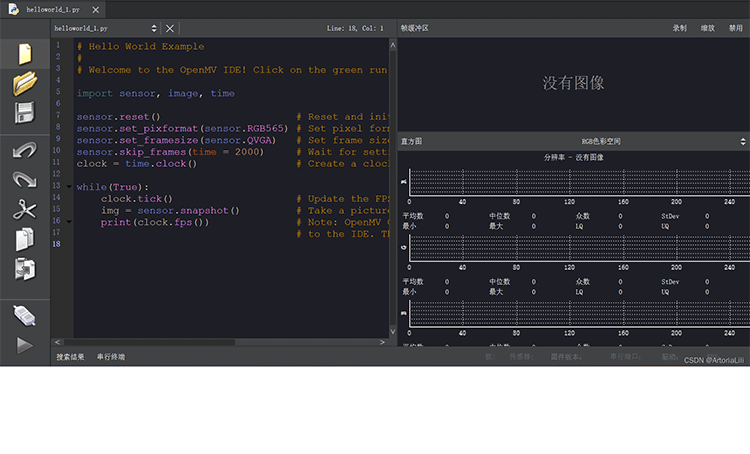Open the 搜索结果 search results tab
This screenshot has height=454, width=750.
(70, 357)
